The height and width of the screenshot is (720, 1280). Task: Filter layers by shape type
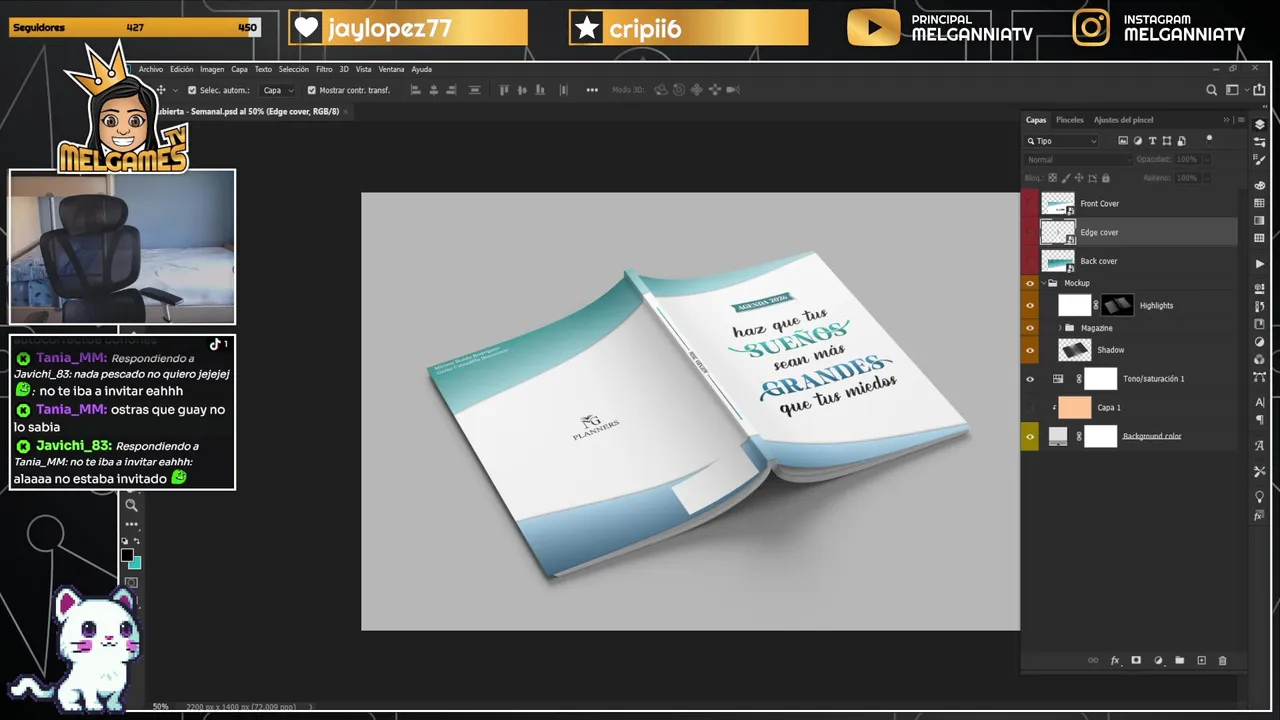[1167, 141]
